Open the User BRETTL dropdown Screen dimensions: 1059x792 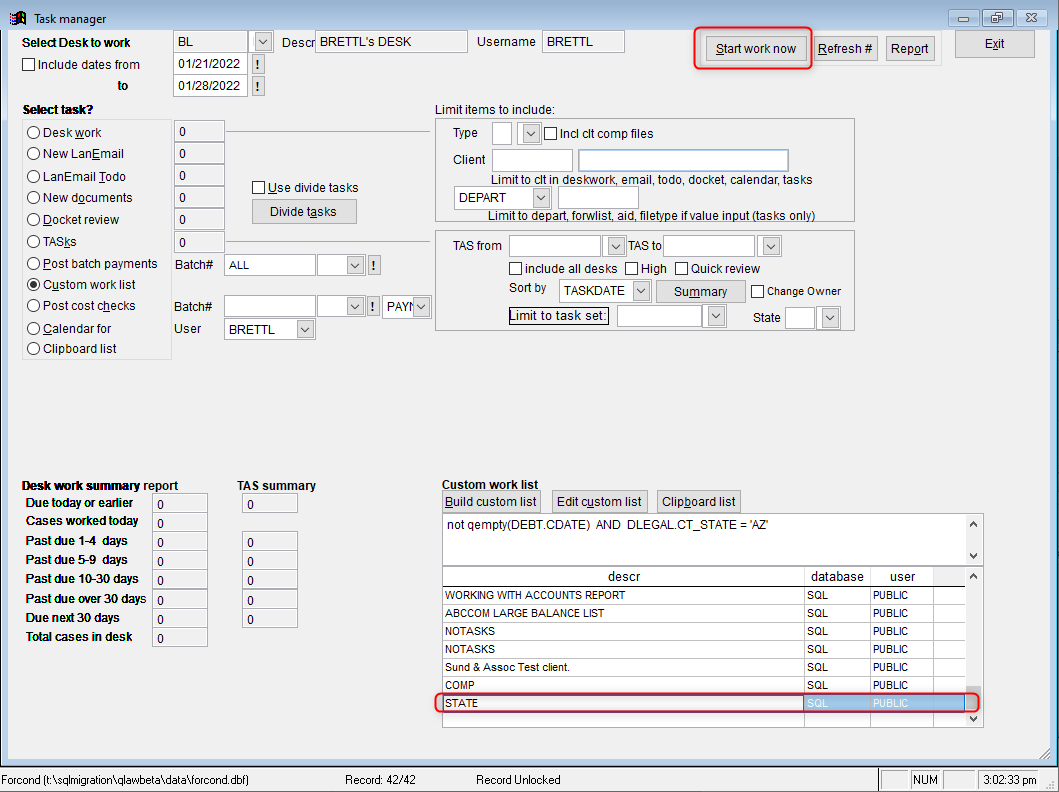tap(305, 329)
